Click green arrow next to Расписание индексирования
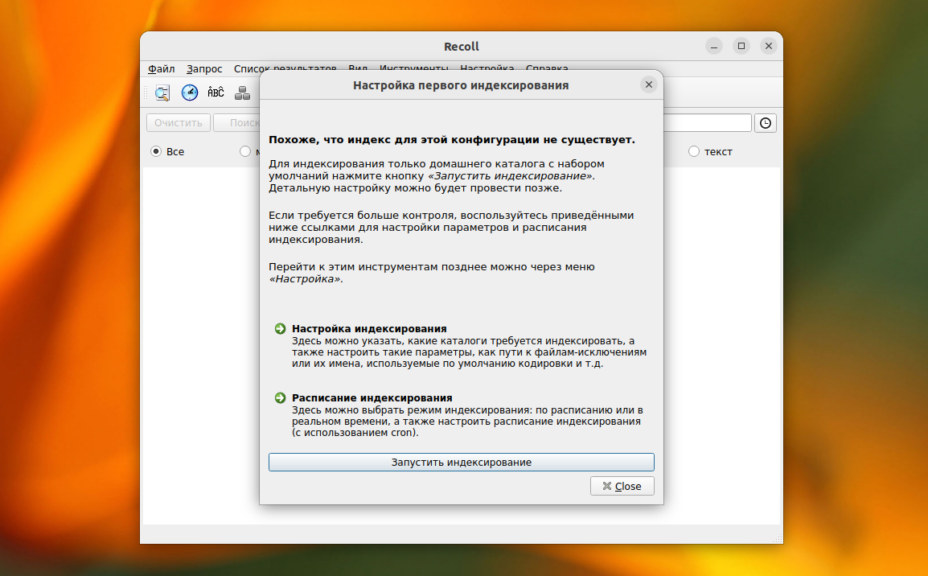 pos(280,398)
